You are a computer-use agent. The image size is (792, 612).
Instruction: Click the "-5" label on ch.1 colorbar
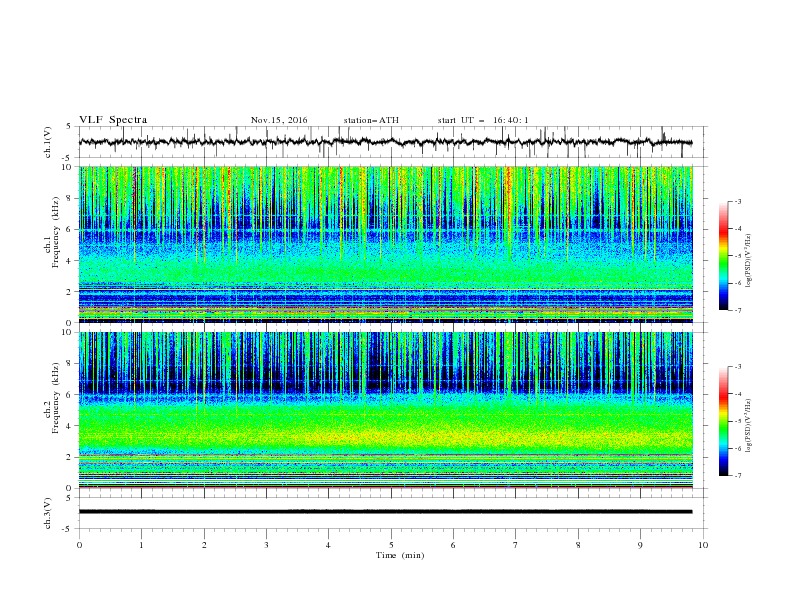(x=738, y=256)
